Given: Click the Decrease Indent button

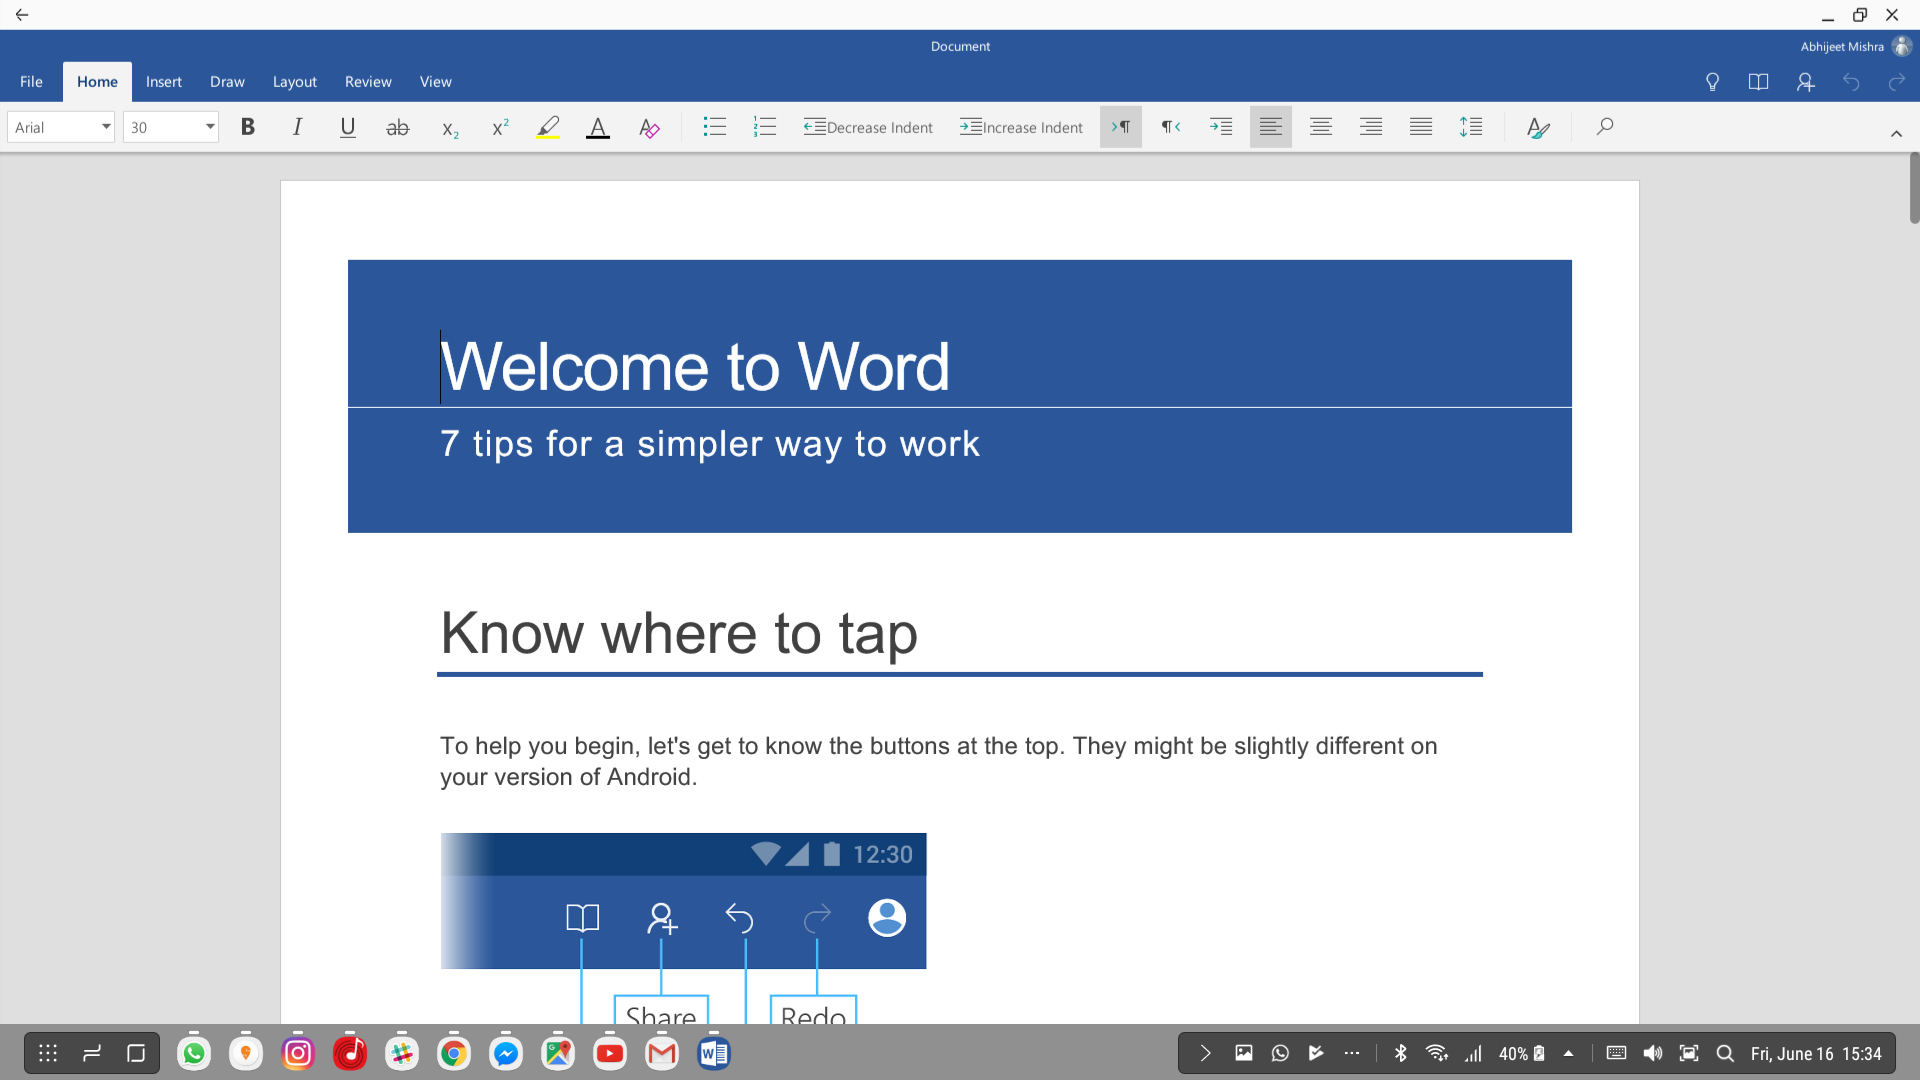Looking at the screenshot, I should 867,127.
